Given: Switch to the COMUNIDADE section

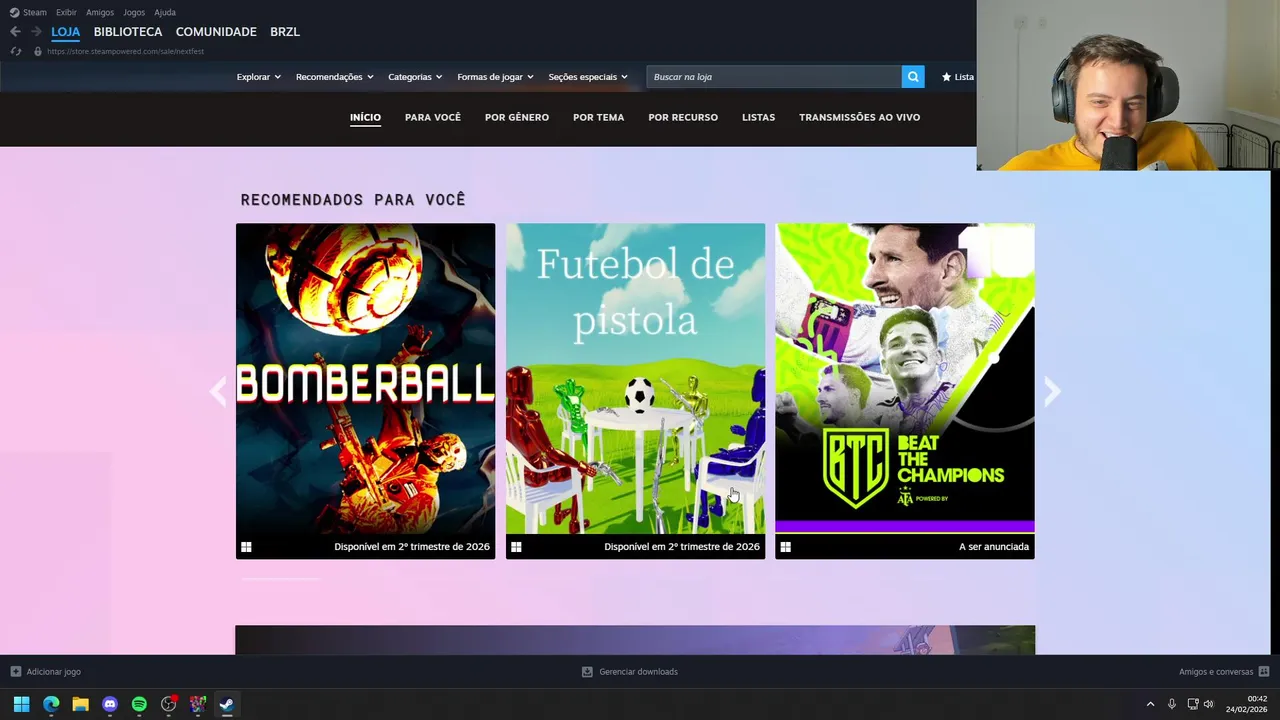Looking at the screenshot, I should pos(216,32).
